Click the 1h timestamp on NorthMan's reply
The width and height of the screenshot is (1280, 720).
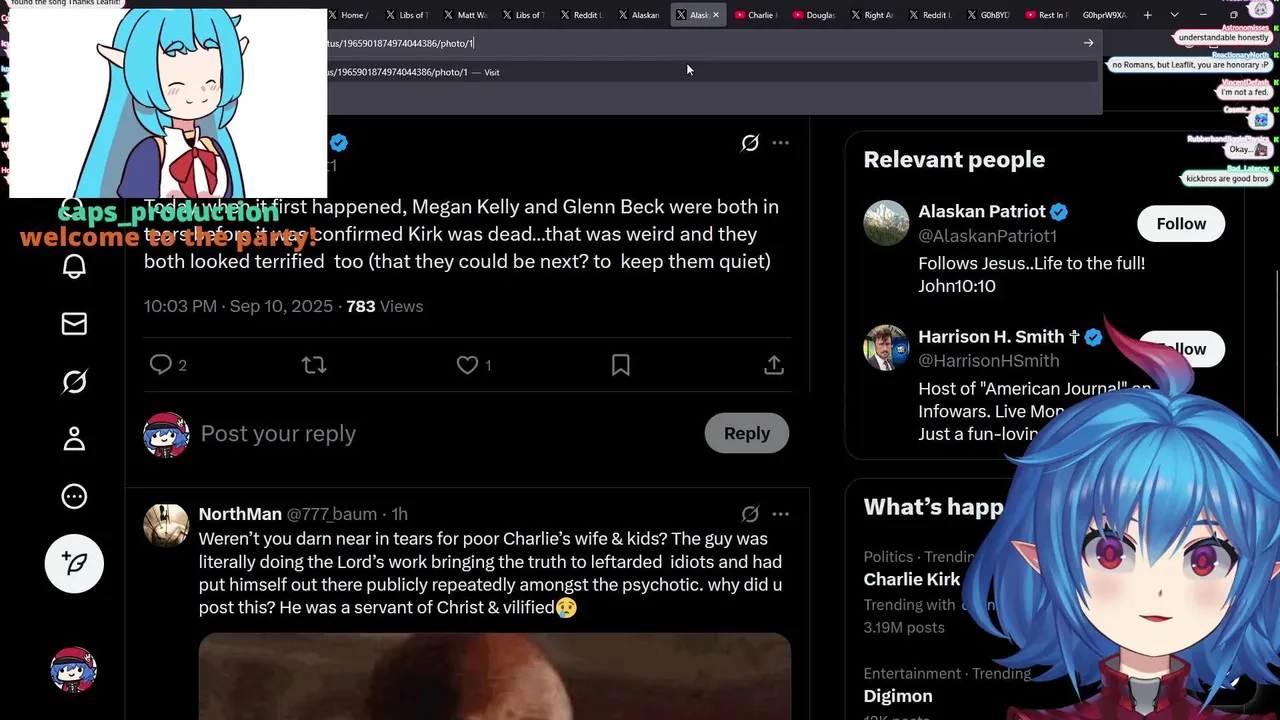click(x=399, y=514)
